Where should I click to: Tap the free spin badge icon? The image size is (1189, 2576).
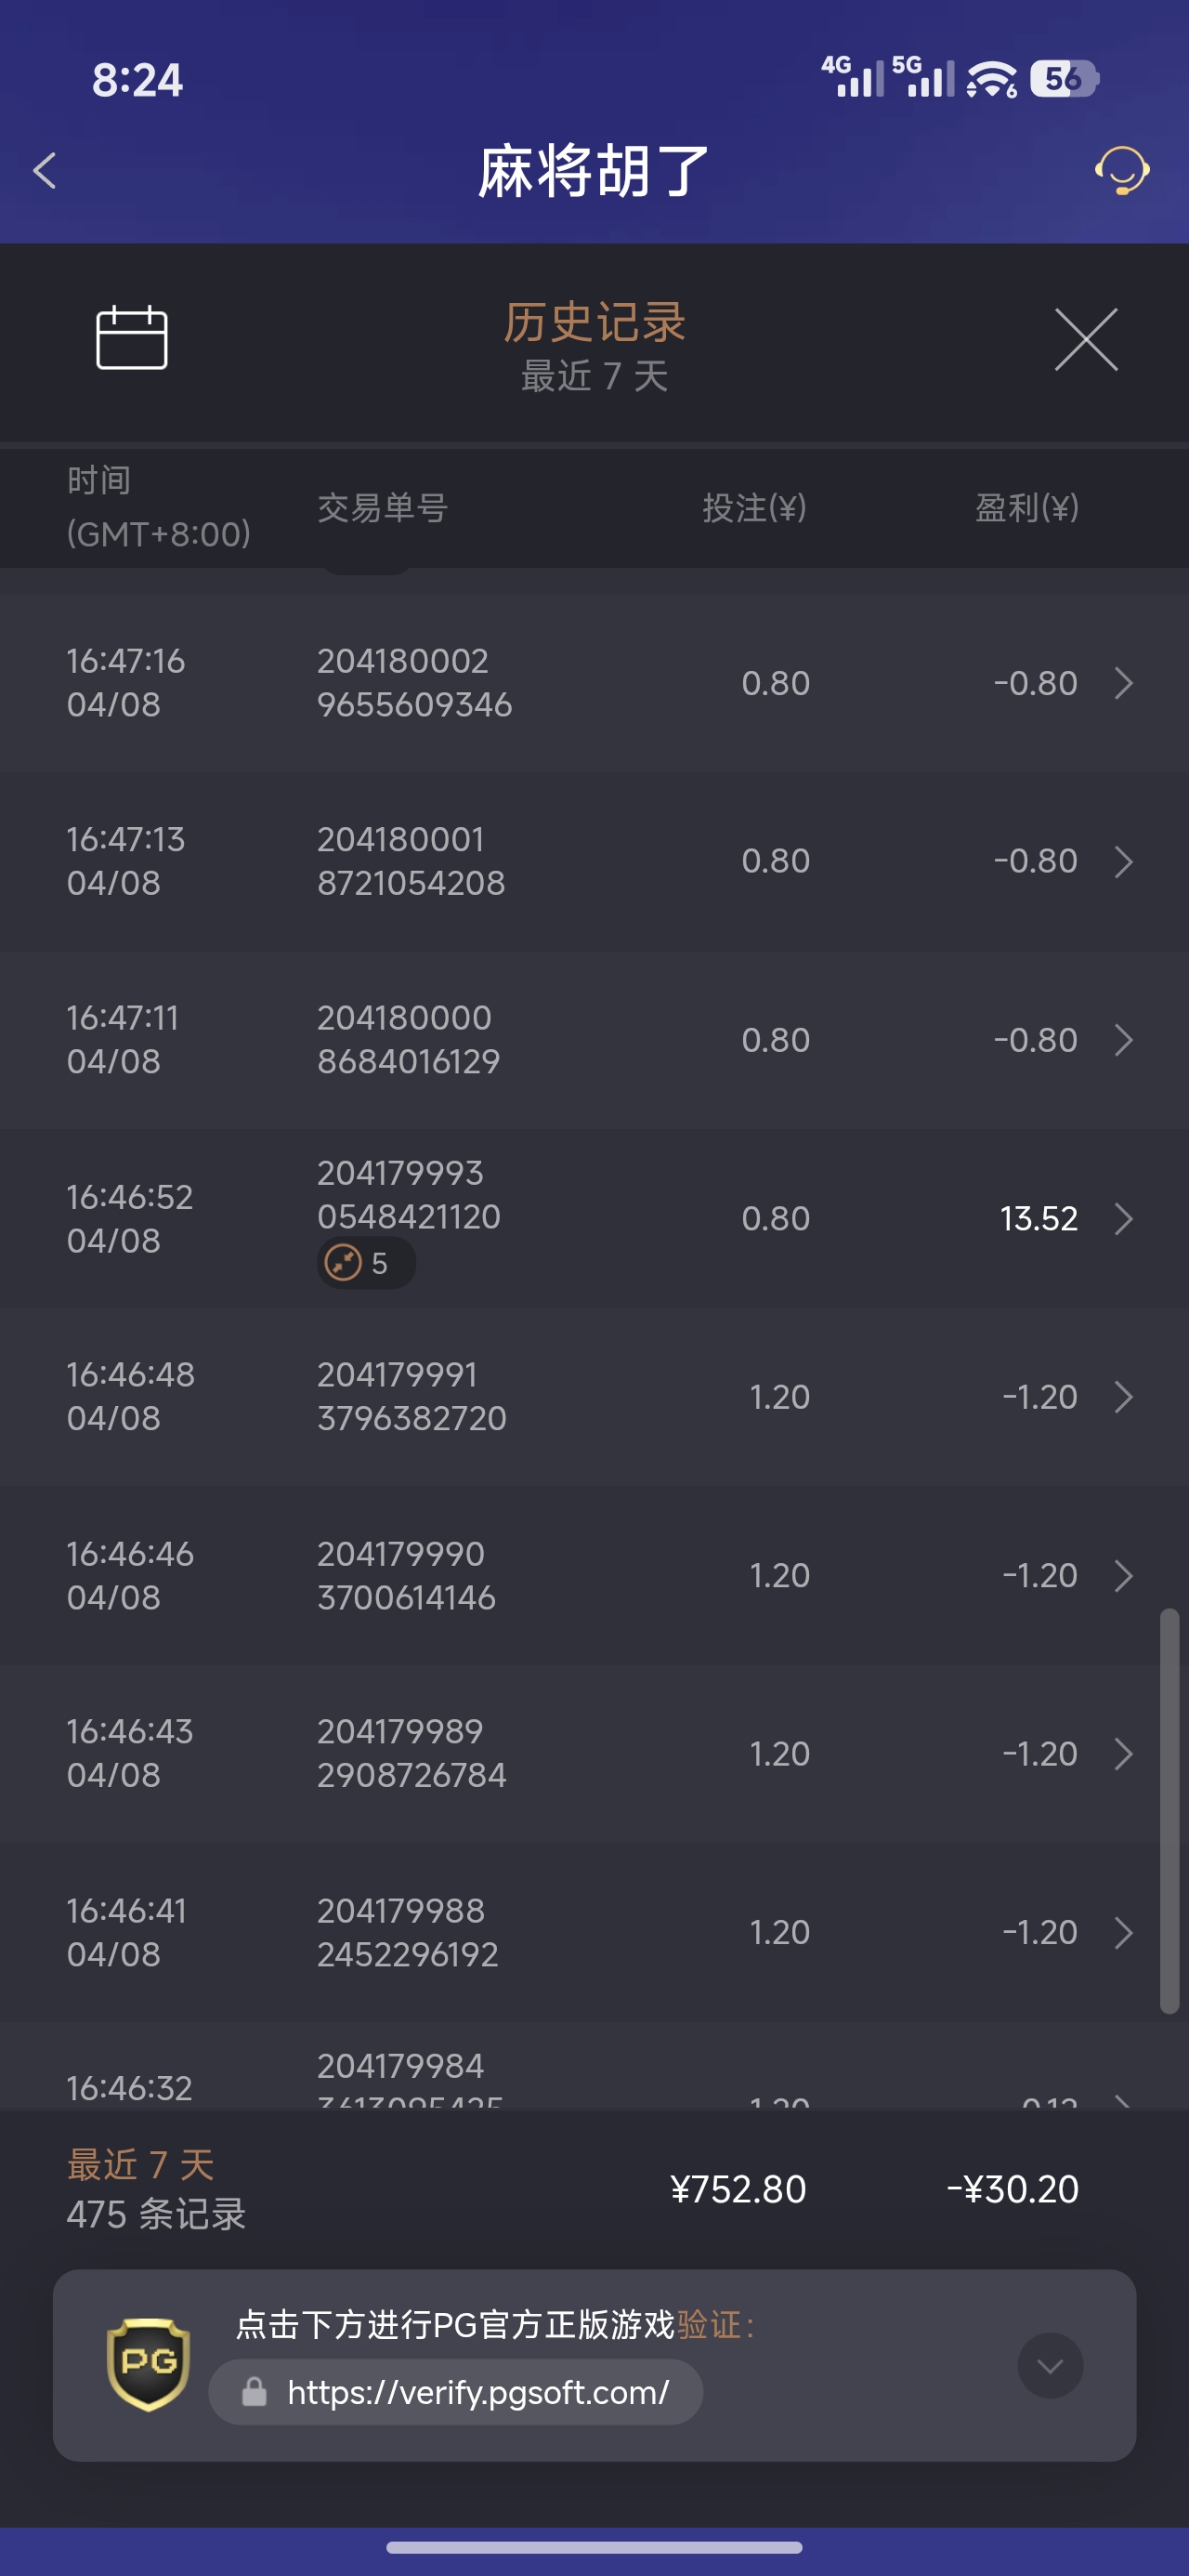pyautogui.click(x=344, y=1262)
